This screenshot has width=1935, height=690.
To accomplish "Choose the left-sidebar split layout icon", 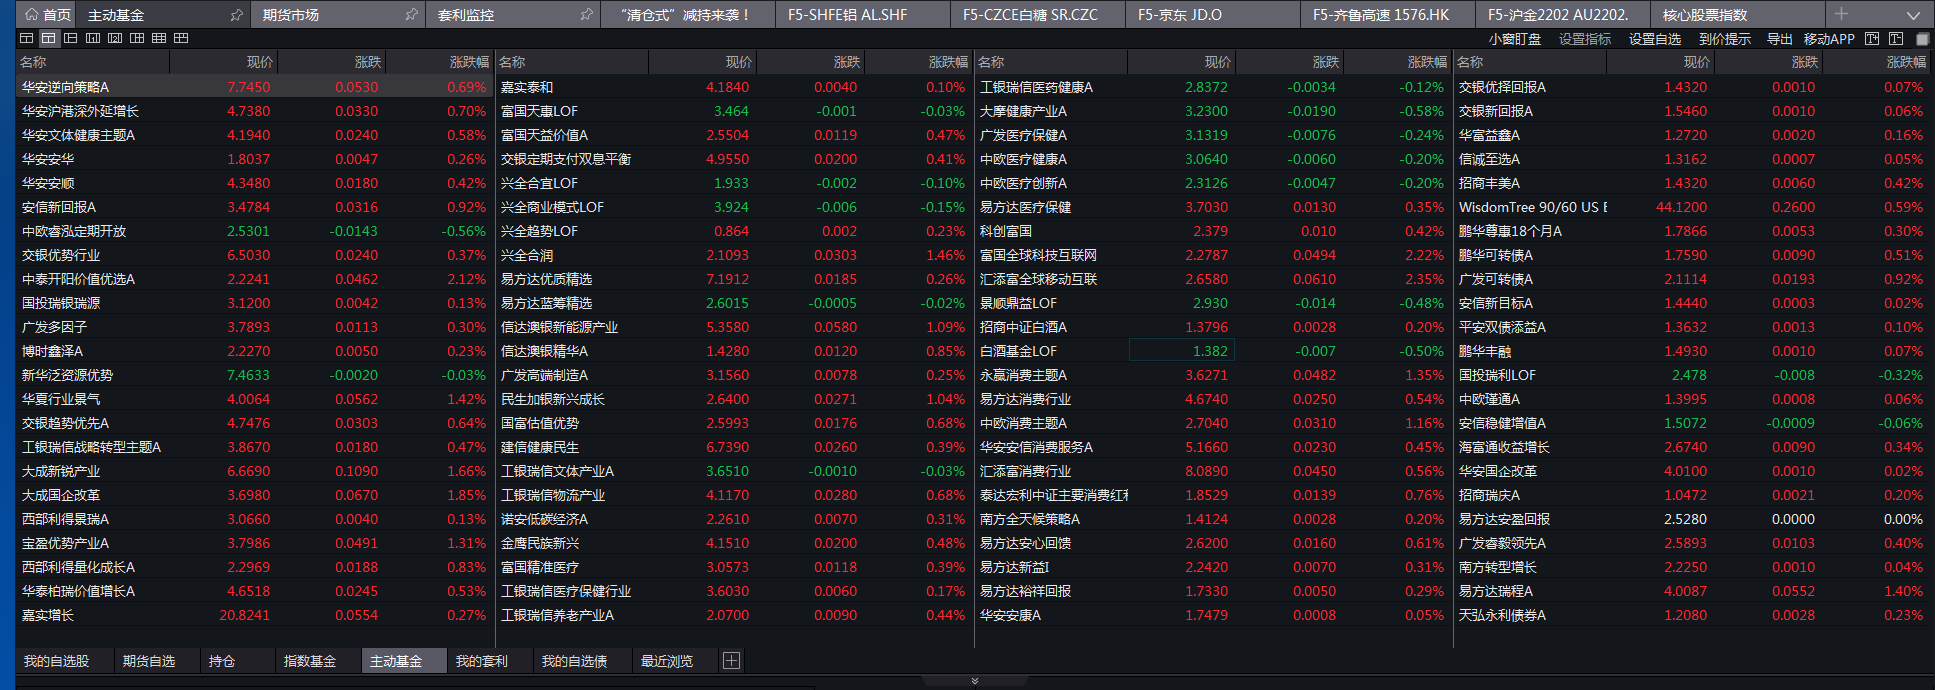I will [x=70, y=38].
